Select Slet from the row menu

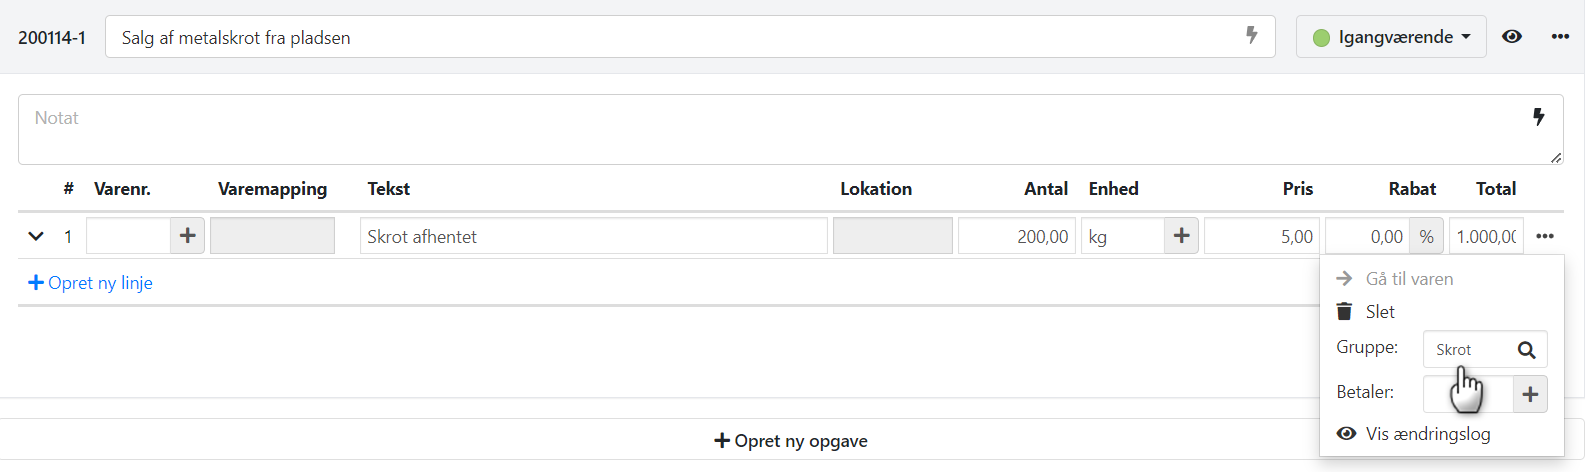click(1380, 312)
